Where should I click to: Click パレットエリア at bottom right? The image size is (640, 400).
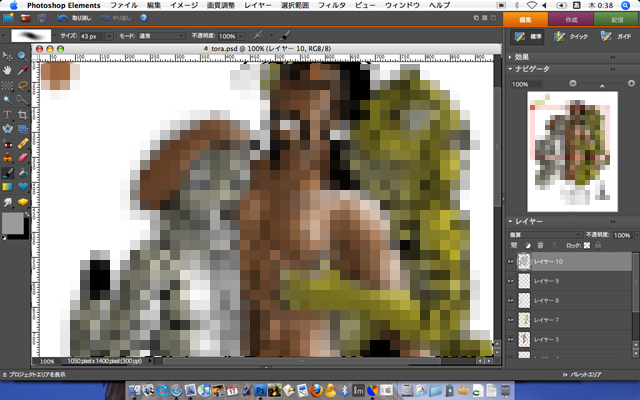(582, 374)
